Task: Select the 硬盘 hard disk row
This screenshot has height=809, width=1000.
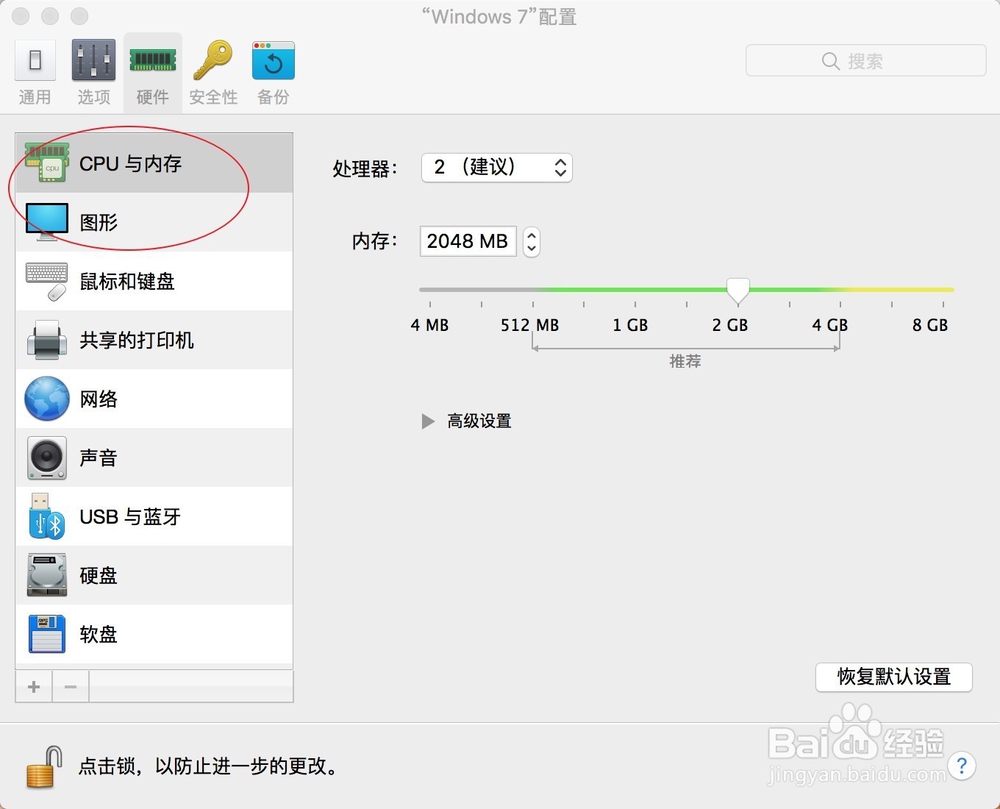Action: click(154, 575)
